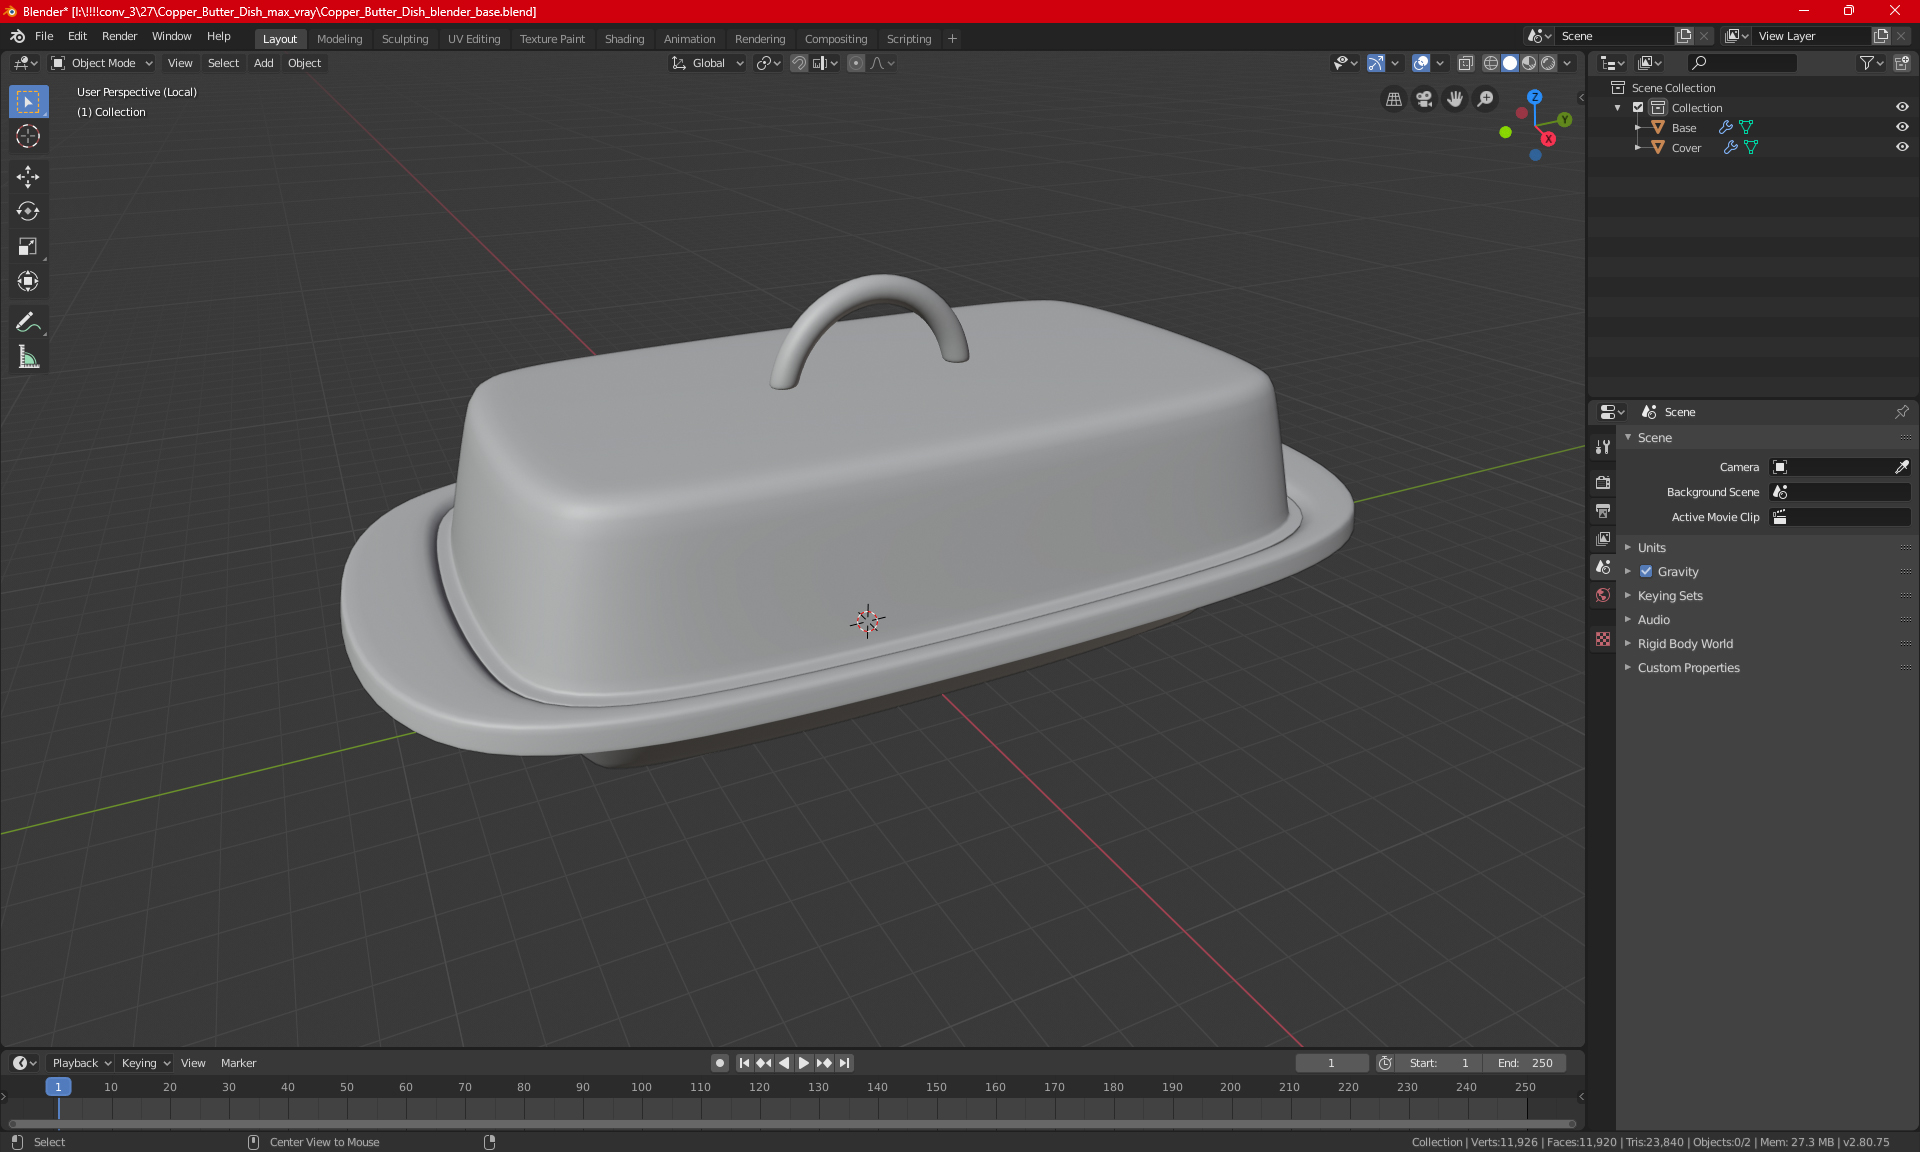
Task: Open the Output properties tab
Action: click(x=1603, y=511)
